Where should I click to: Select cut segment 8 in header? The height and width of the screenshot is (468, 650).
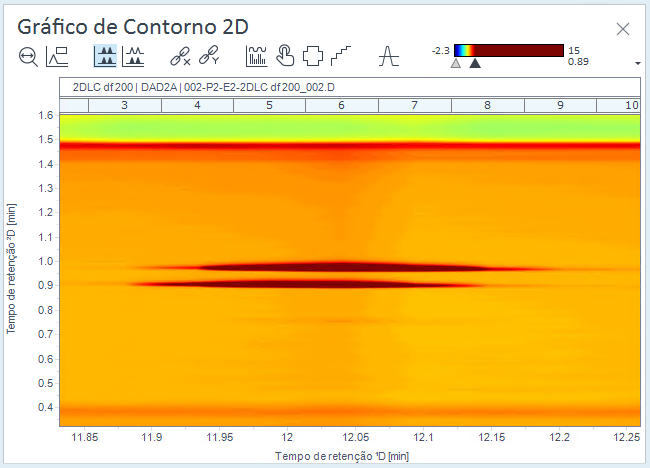click(x=488, y=105)
